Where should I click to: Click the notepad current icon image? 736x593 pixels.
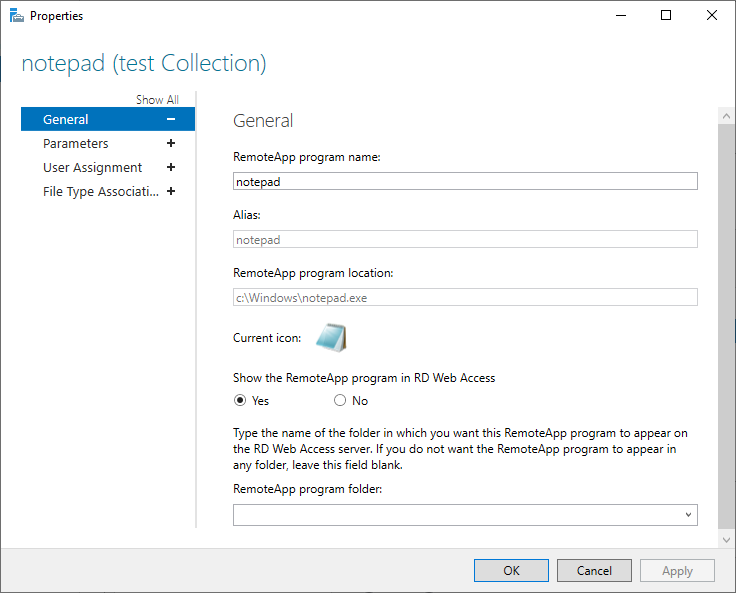pyautogui.click(x=331, y=338)
